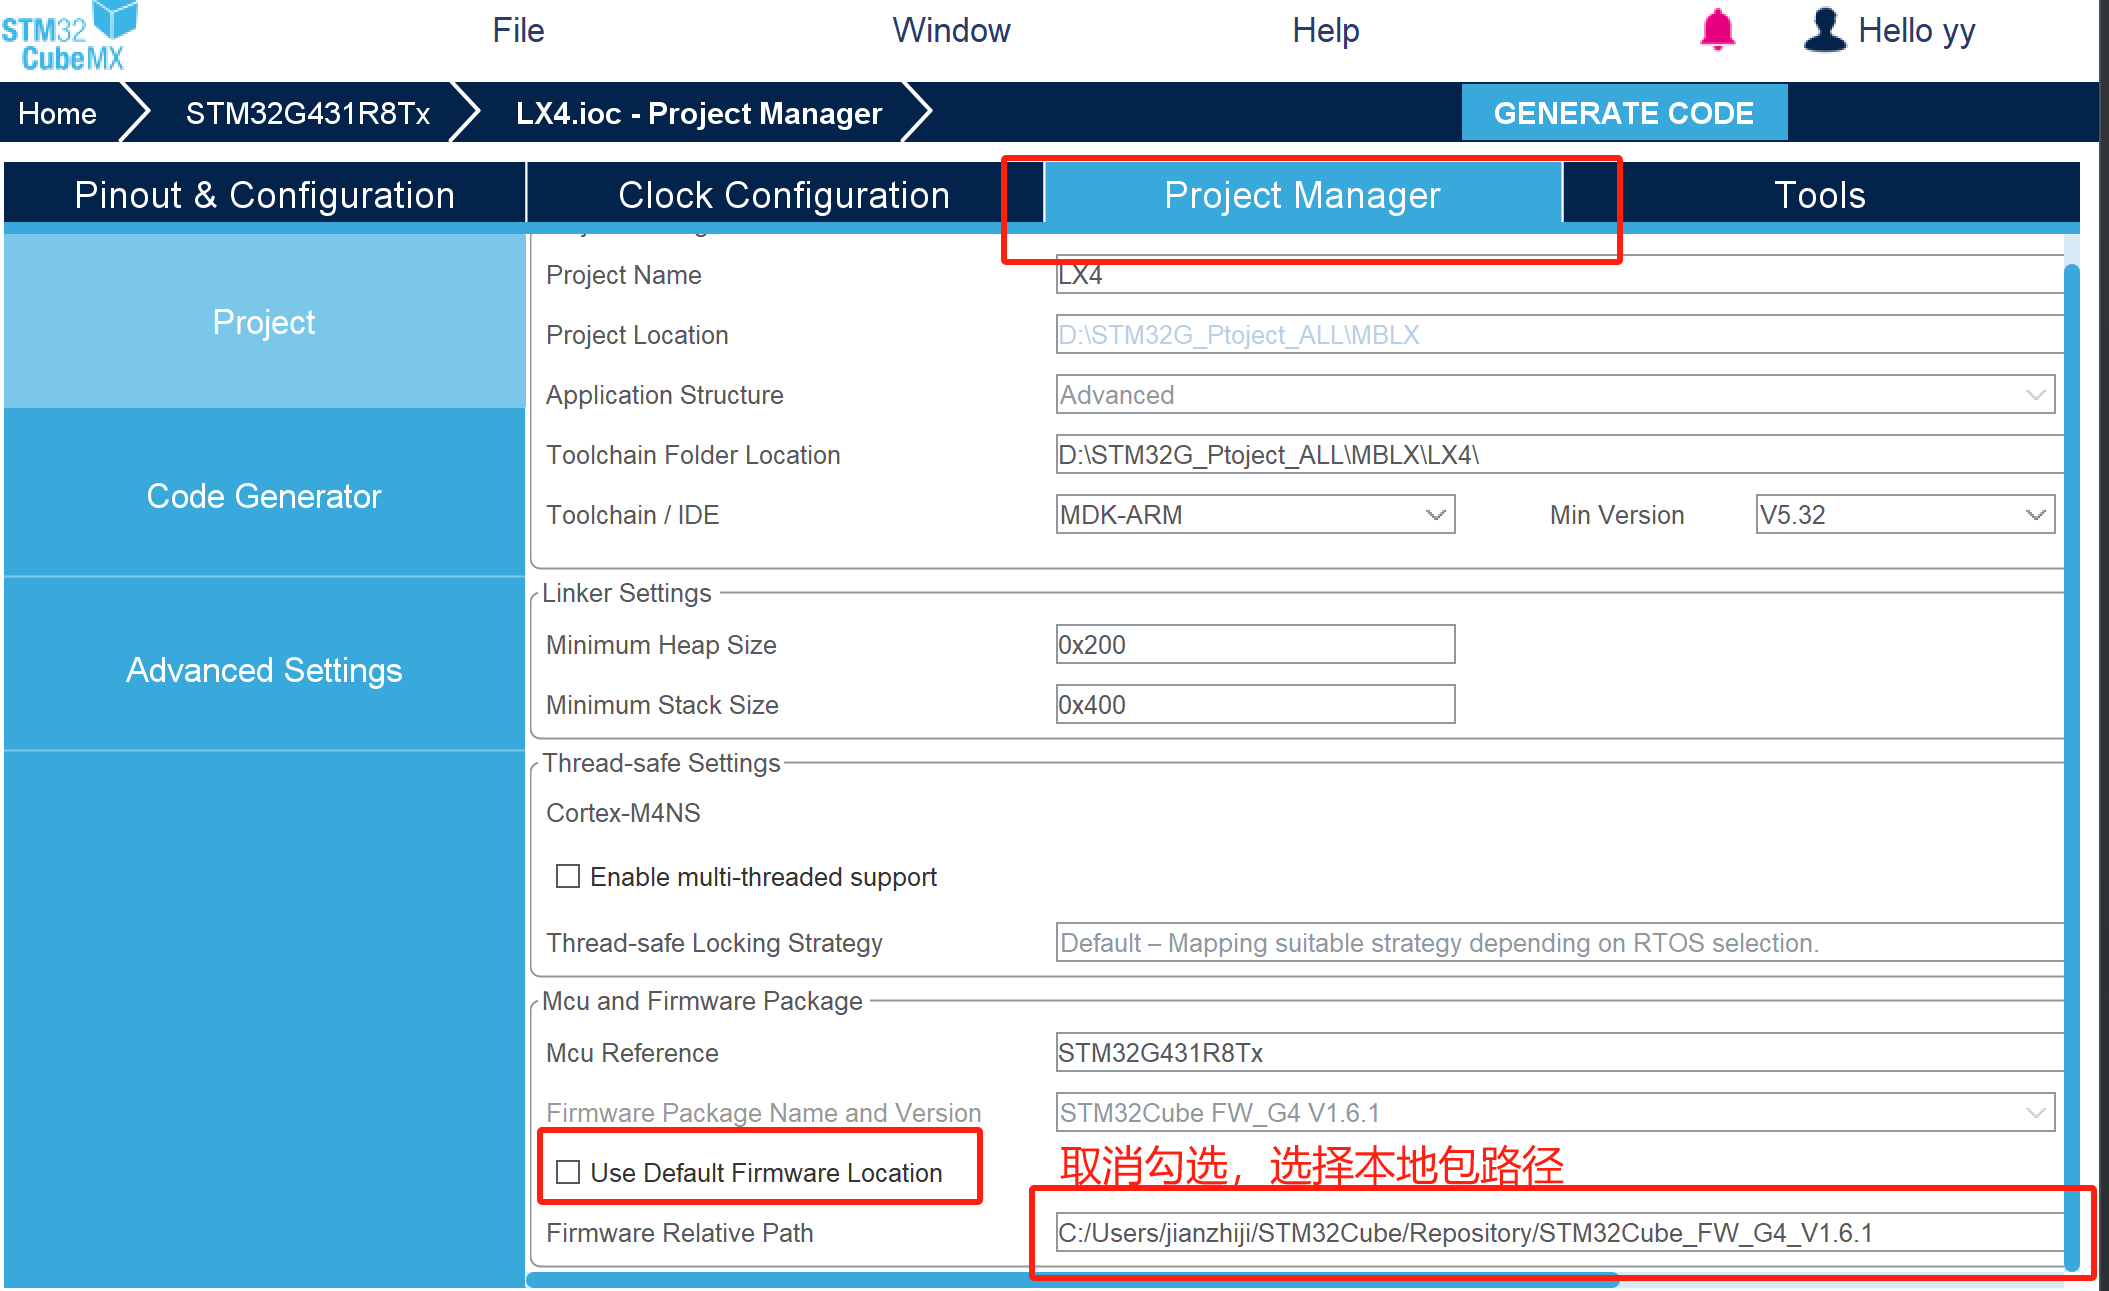This screenshot has width=2109, height=1291.
Task: Switch to Pinout & Configuration tab
Action: click(x=264, y=195)
